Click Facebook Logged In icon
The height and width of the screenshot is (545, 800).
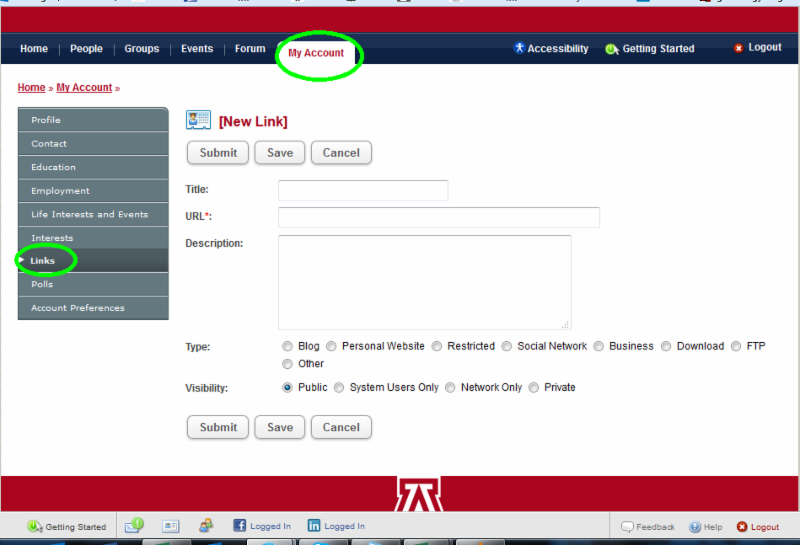[239, 526]
